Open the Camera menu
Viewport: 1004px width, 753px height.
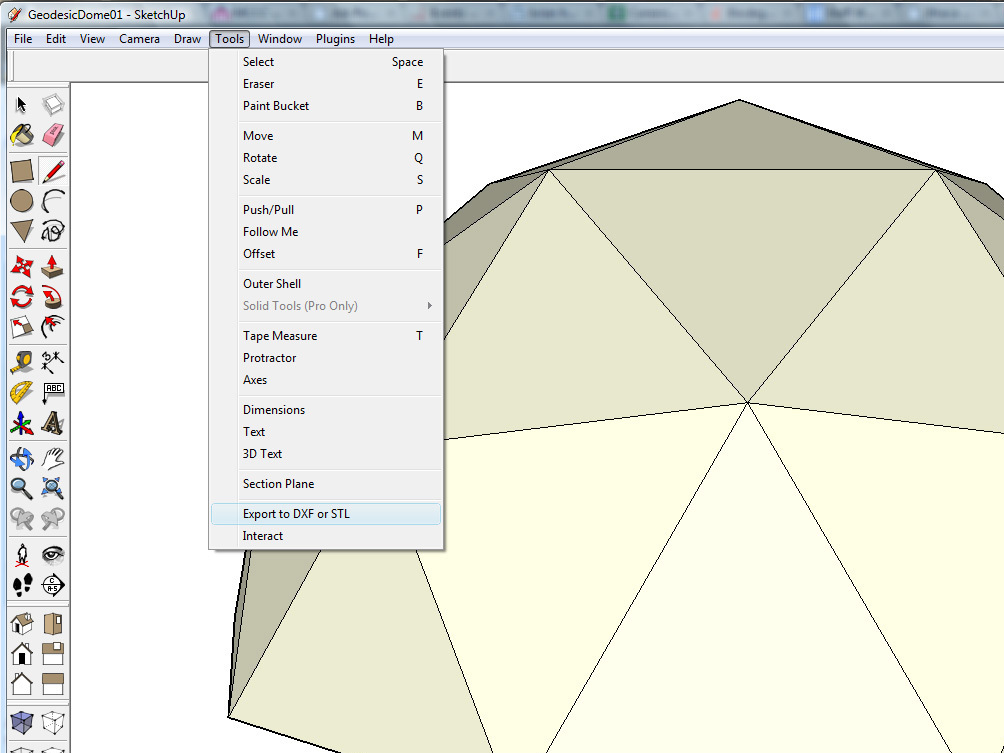pyautogui.click(x=139, y=39)
